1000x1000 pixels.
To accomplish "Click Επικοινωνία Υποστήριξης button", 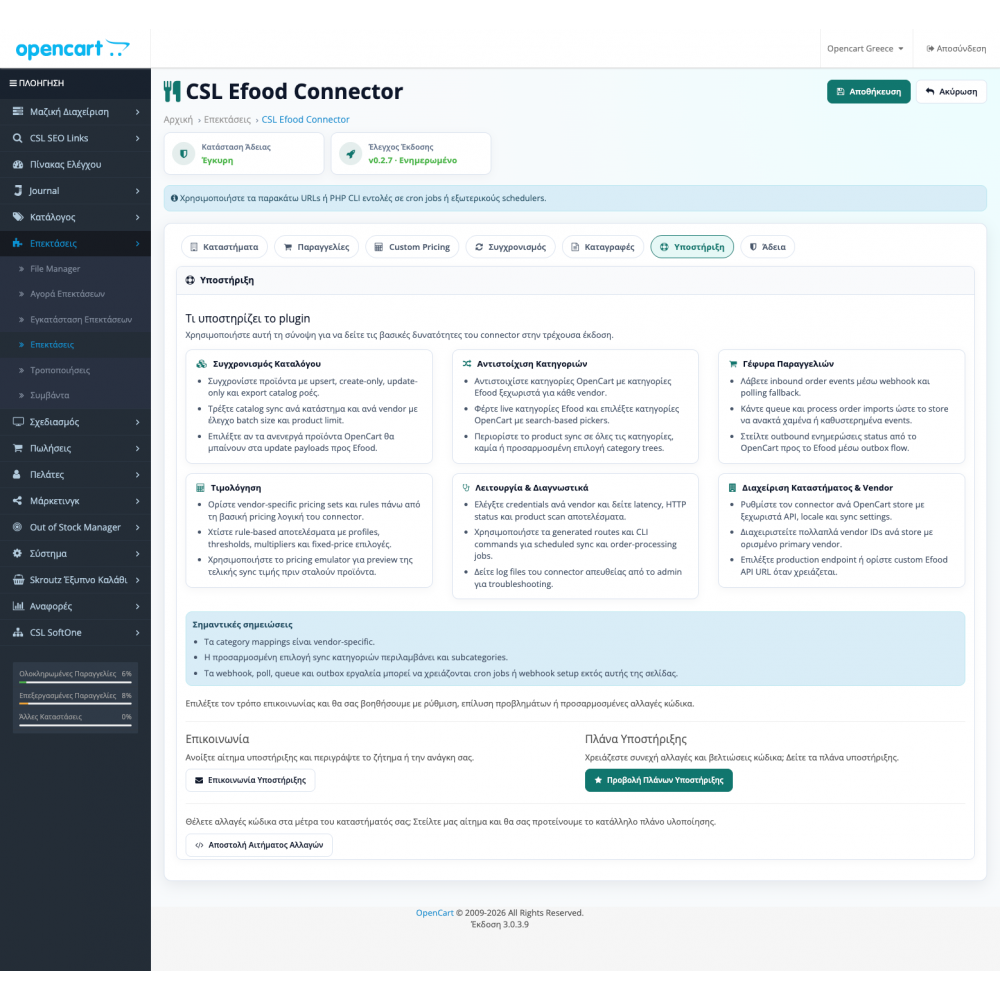I will [250, 780].
